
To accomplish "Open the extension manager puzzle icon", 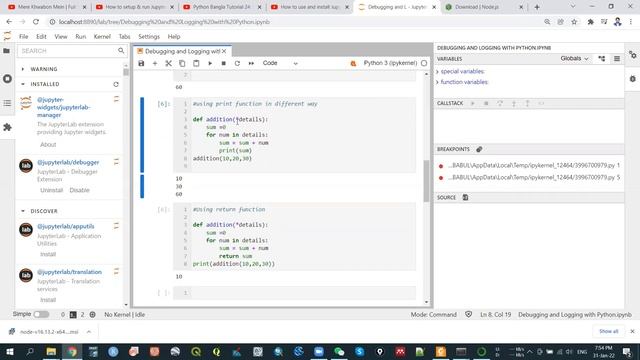I will point(7,127).
